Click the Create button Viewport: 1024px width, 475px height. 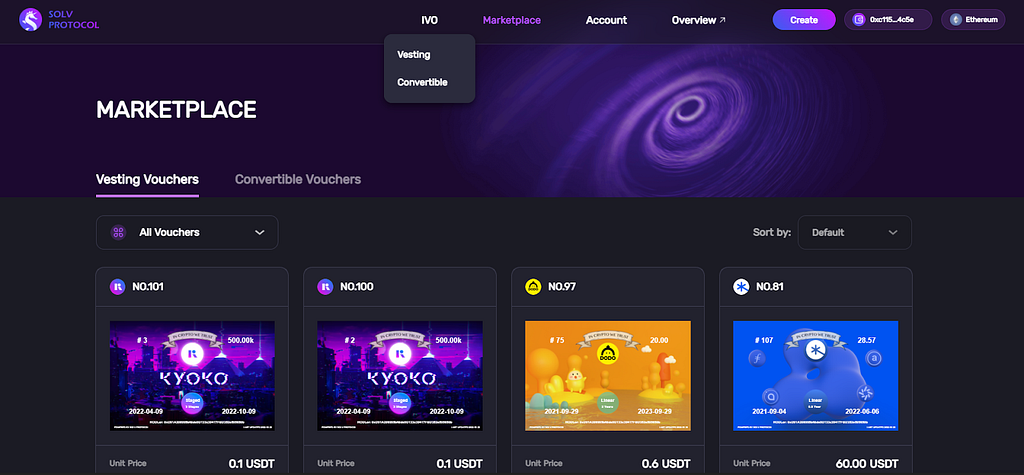(x=804, y=20)
